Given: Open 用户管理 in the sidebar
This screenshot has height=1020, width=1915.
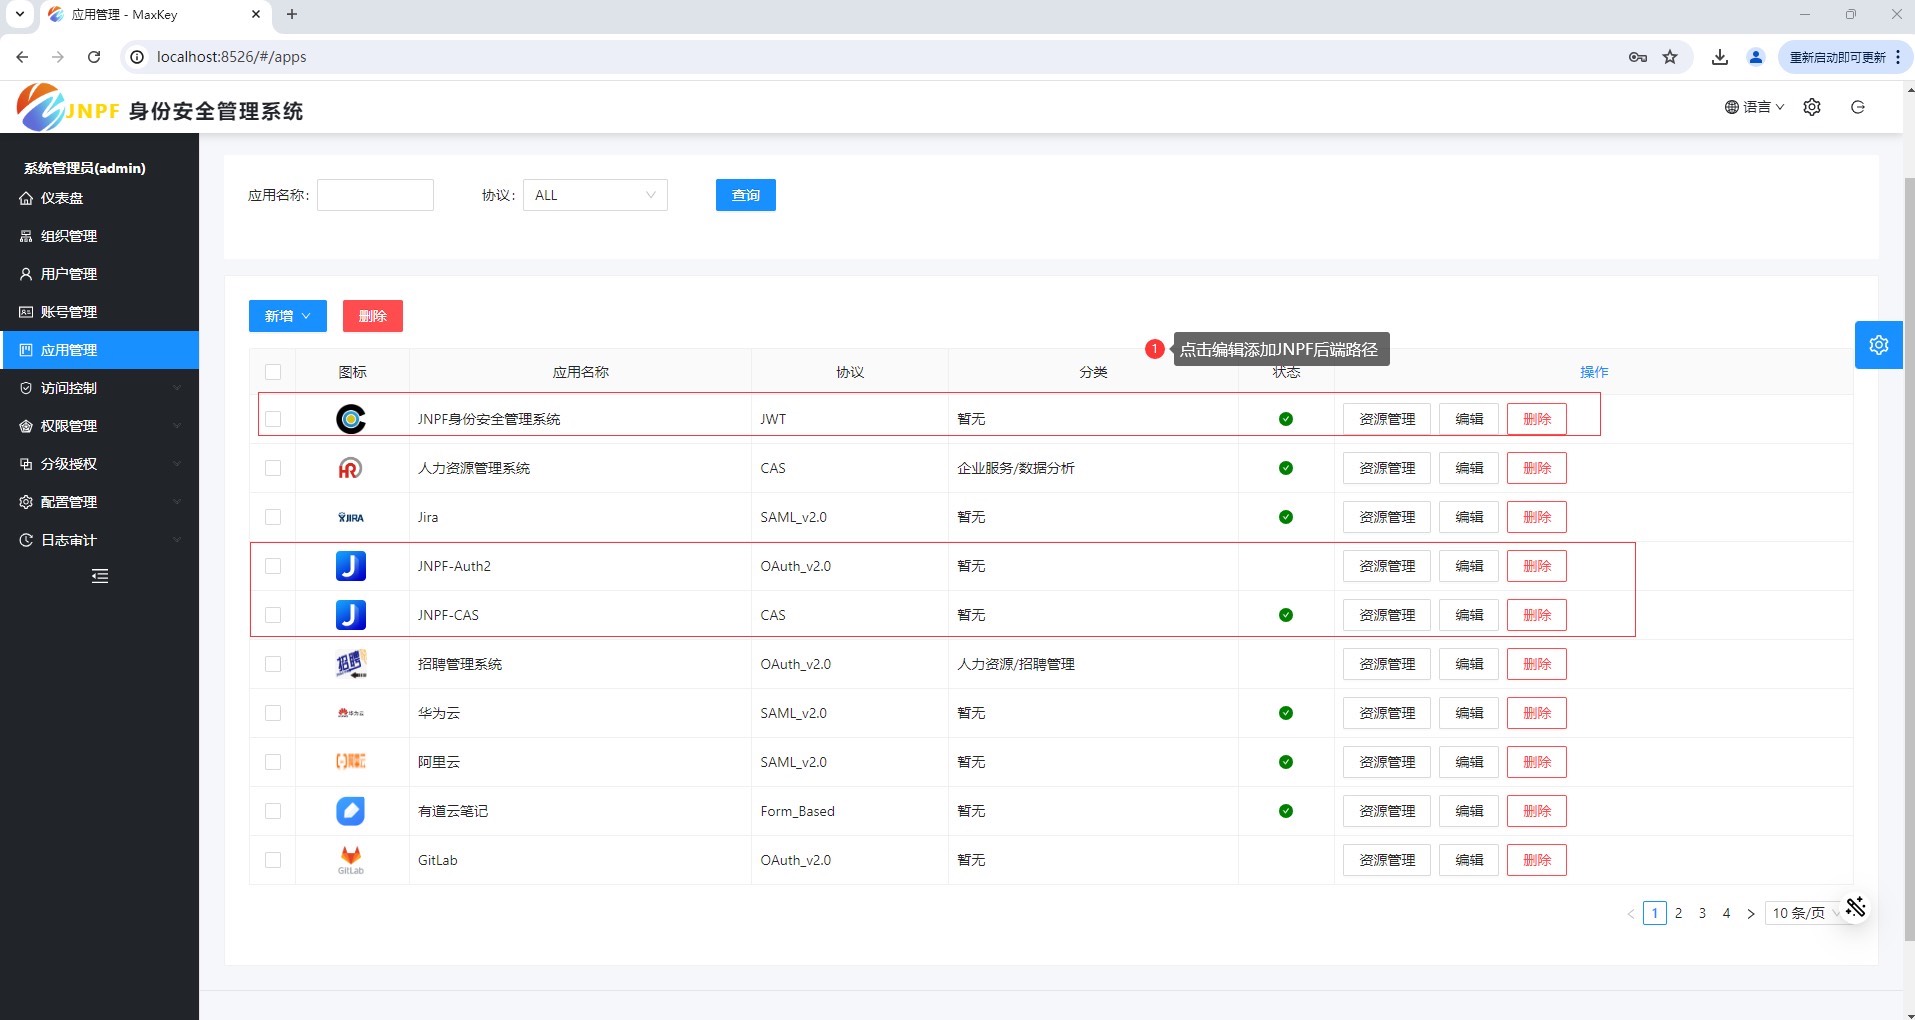Looking at the screenshot, I should click(69, 274).
